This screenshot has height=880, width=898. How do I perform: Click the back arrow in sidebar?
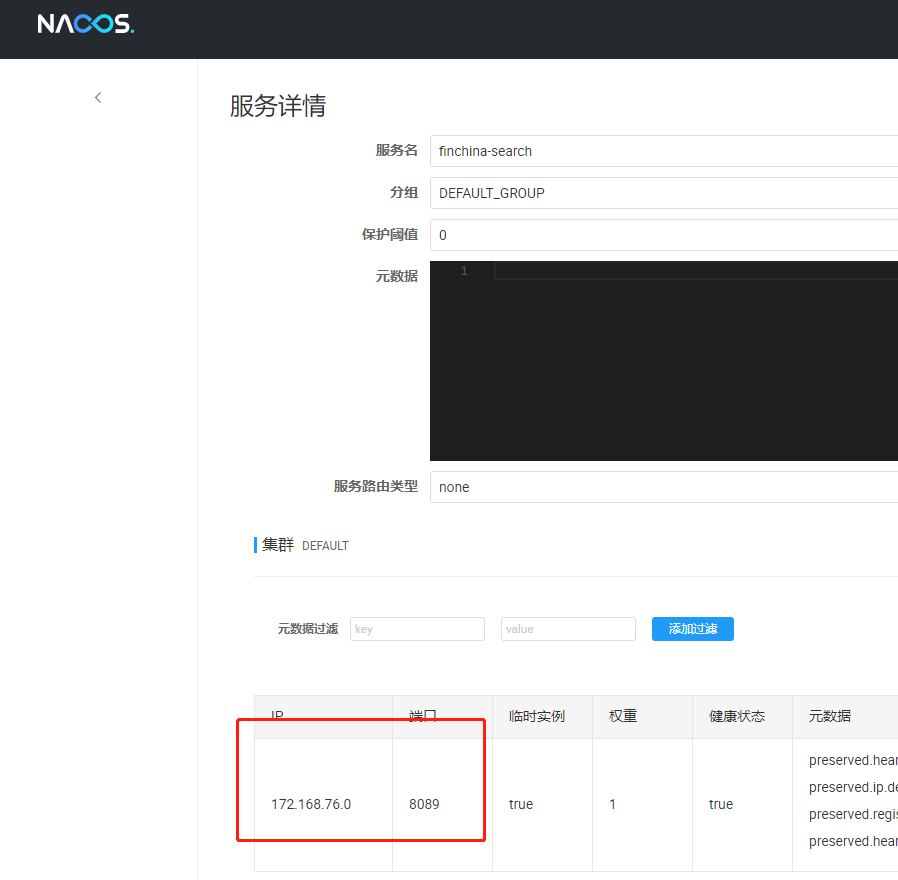point(98,97)
